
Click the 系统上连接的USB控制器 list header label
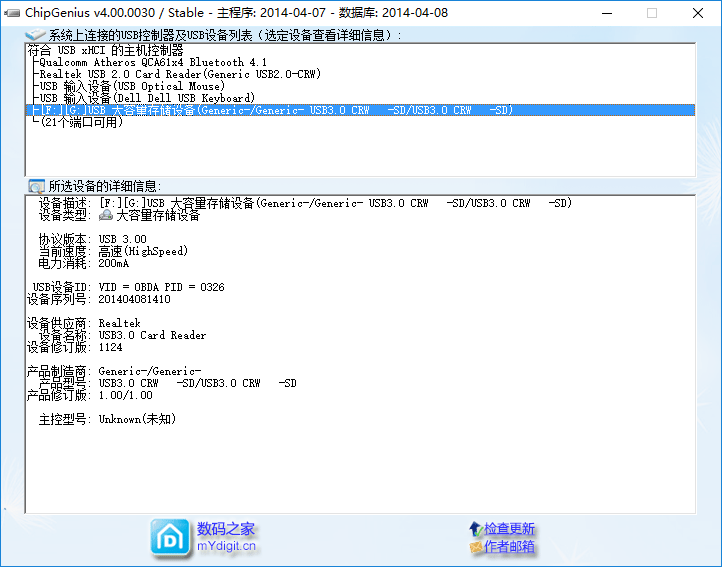[225, 35]
